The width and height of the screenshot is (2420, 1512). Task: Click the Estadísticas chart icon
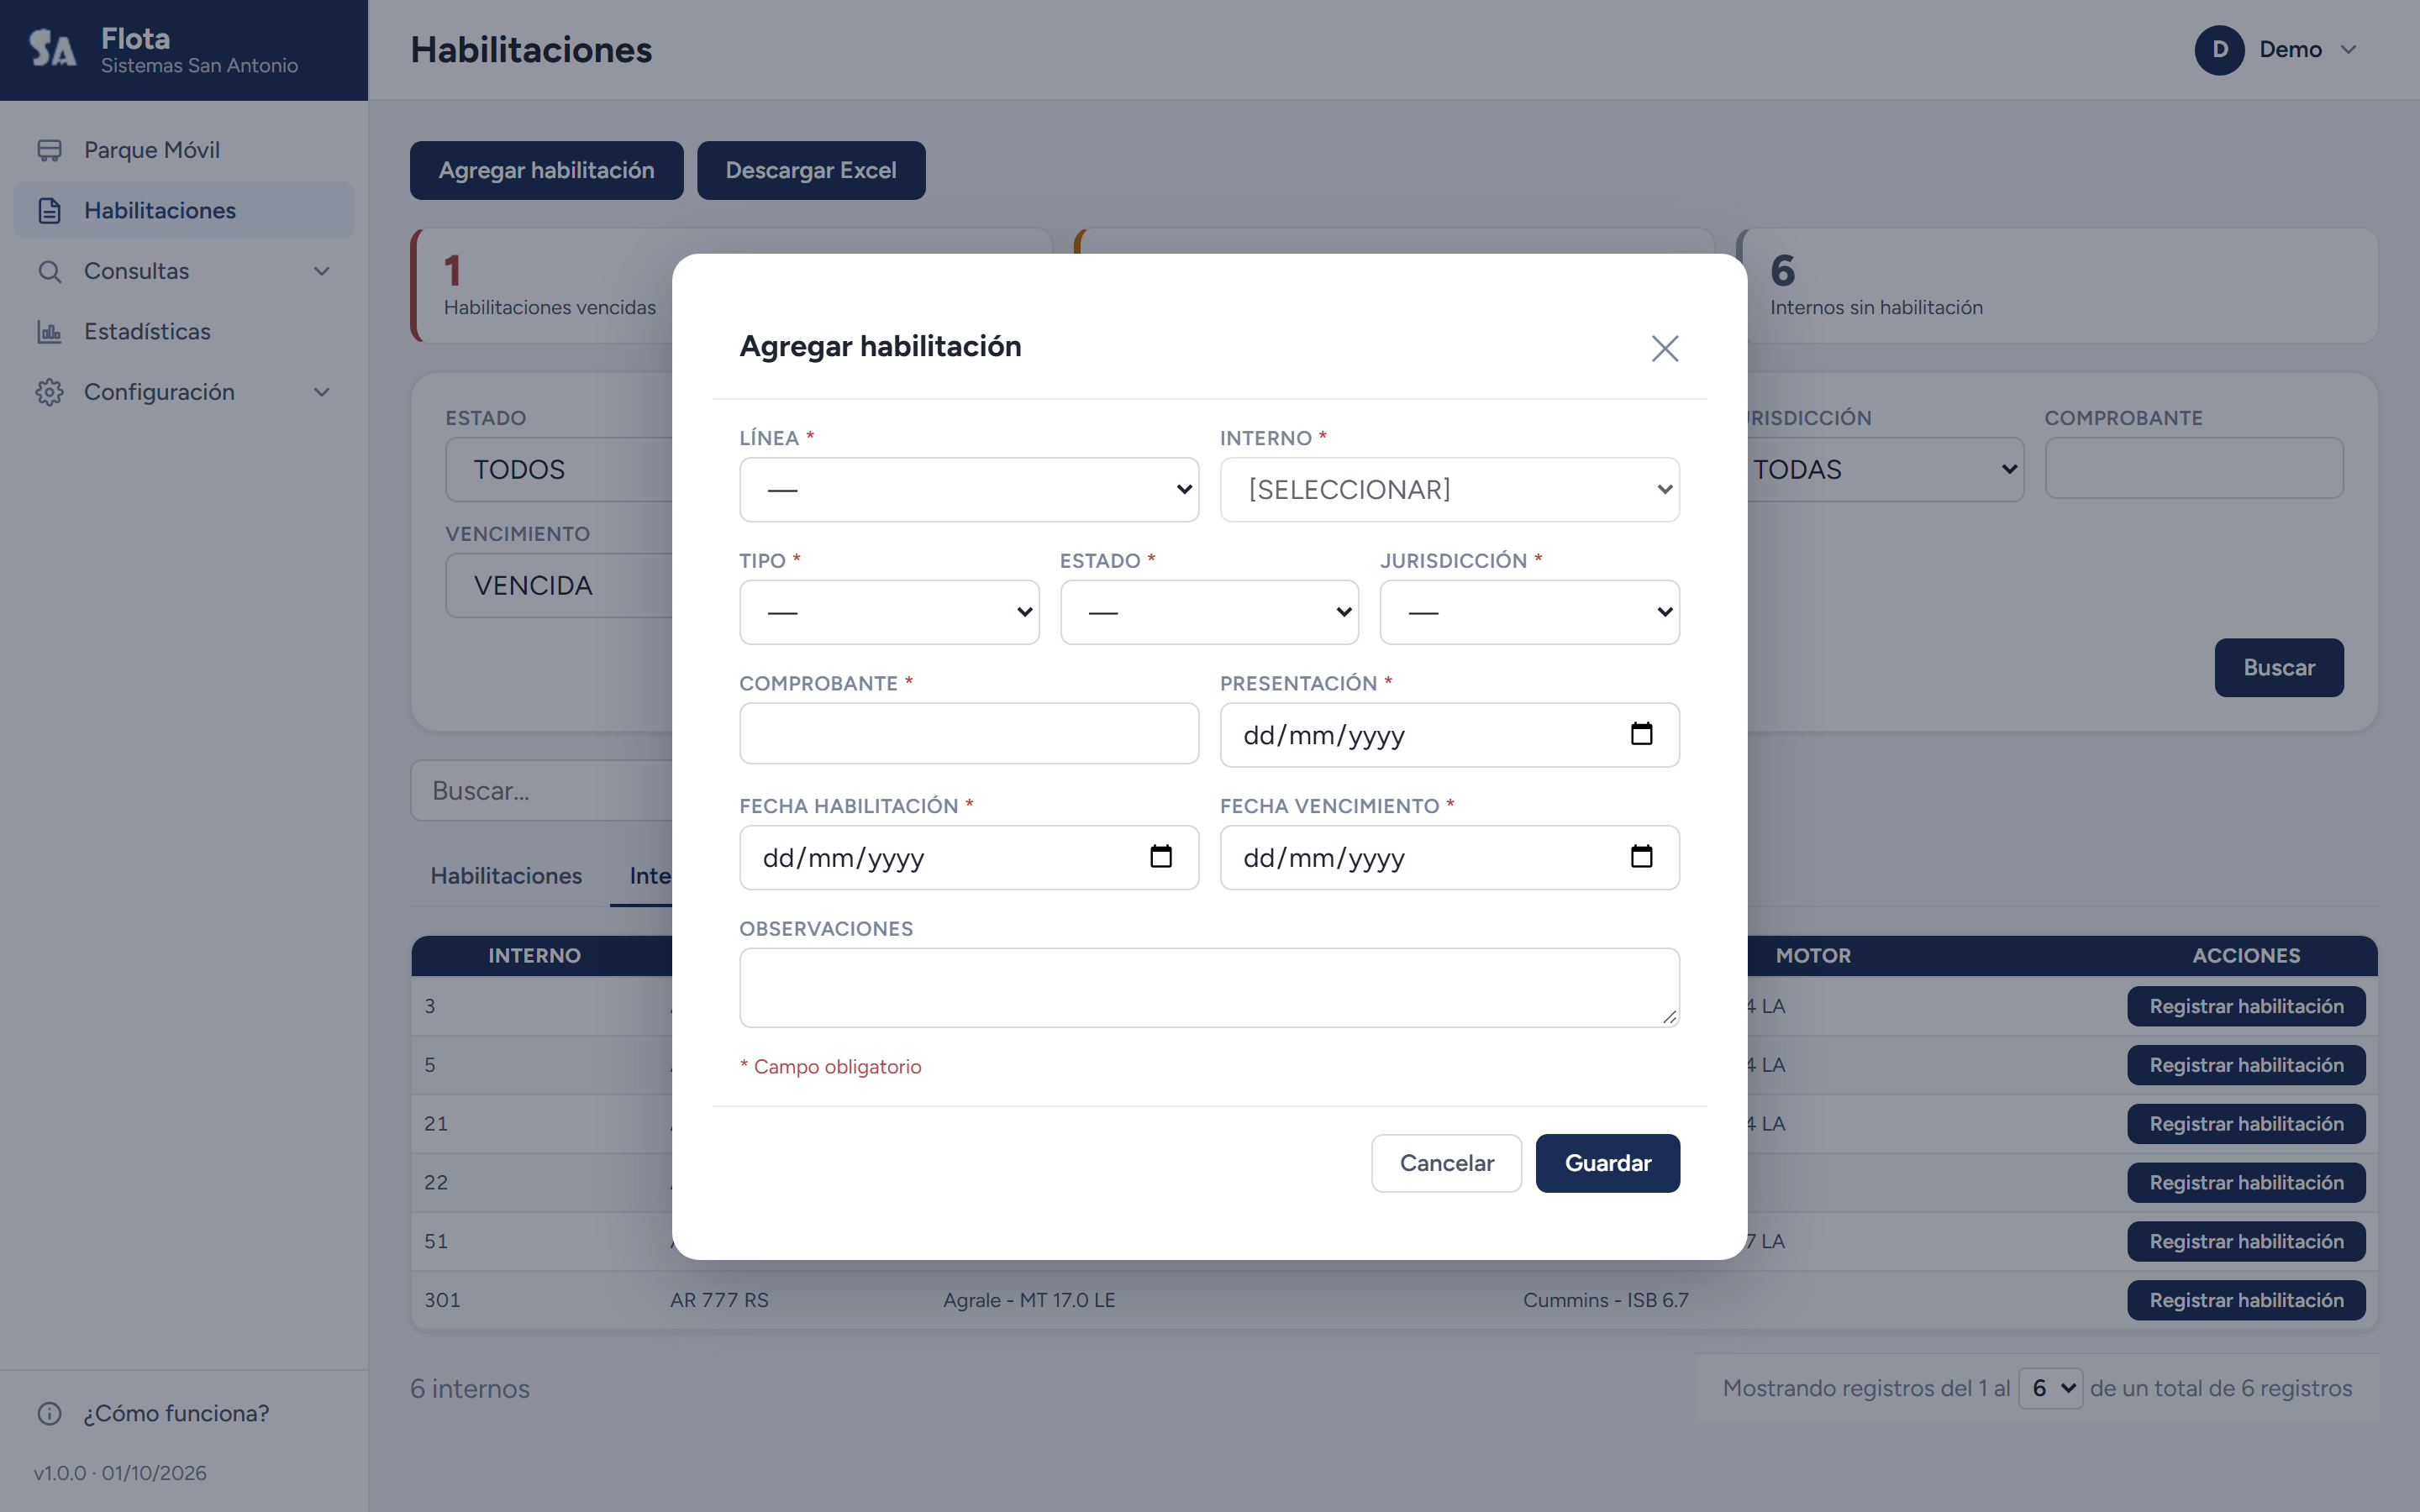49,332
